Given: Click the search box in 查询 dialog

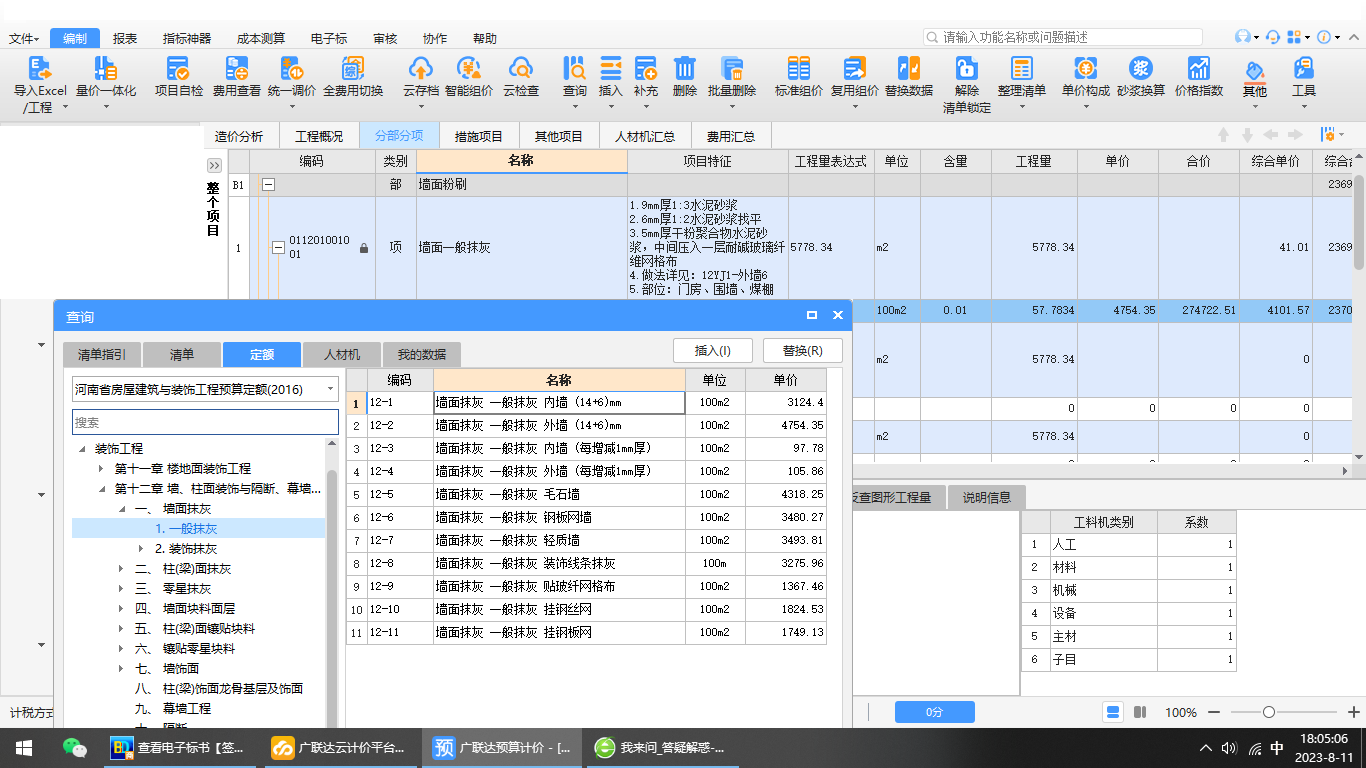Looking at the screenshot, I should pyautogui.click(x=206, y=422).
